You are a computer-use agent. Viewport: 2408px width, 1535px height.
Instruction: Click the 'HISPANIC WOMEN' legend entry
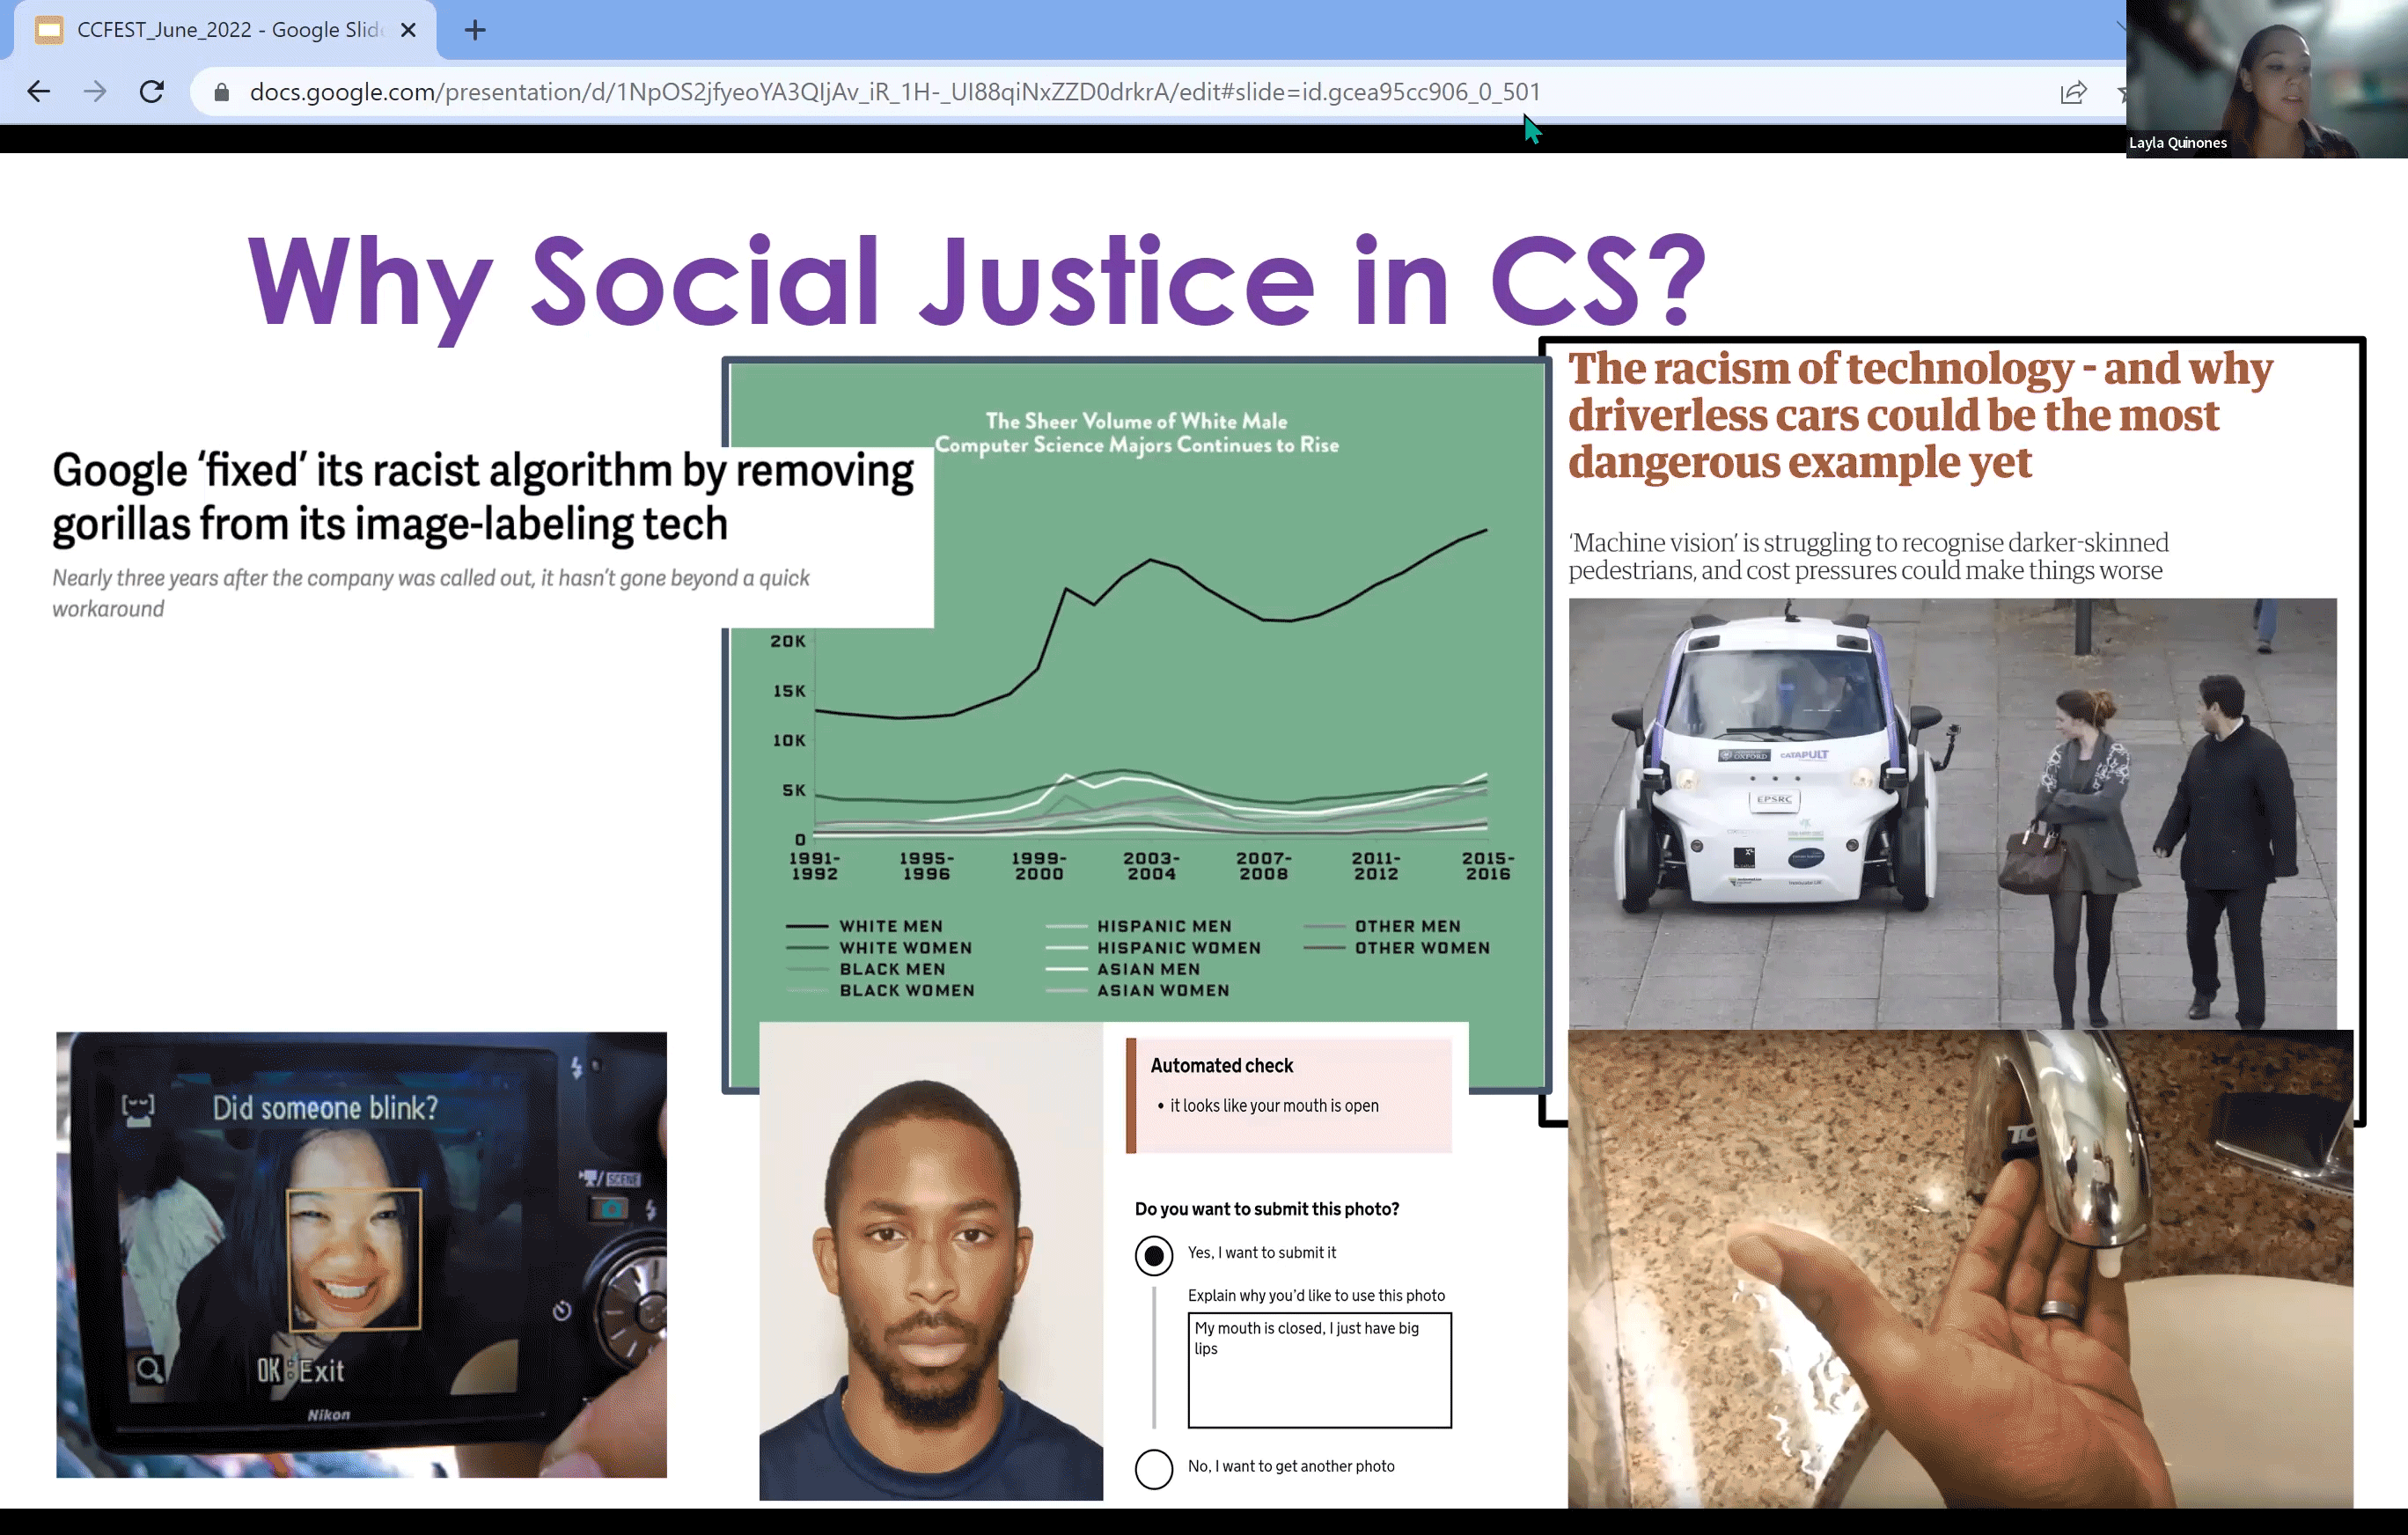[x=1153, y=947]
